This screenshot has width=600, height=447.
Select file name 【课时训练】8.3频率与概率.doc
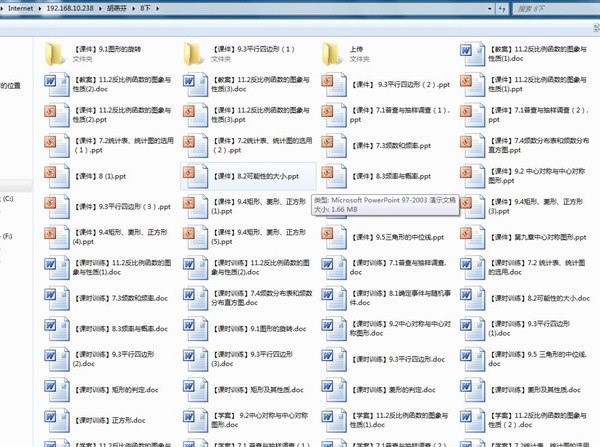122,329
